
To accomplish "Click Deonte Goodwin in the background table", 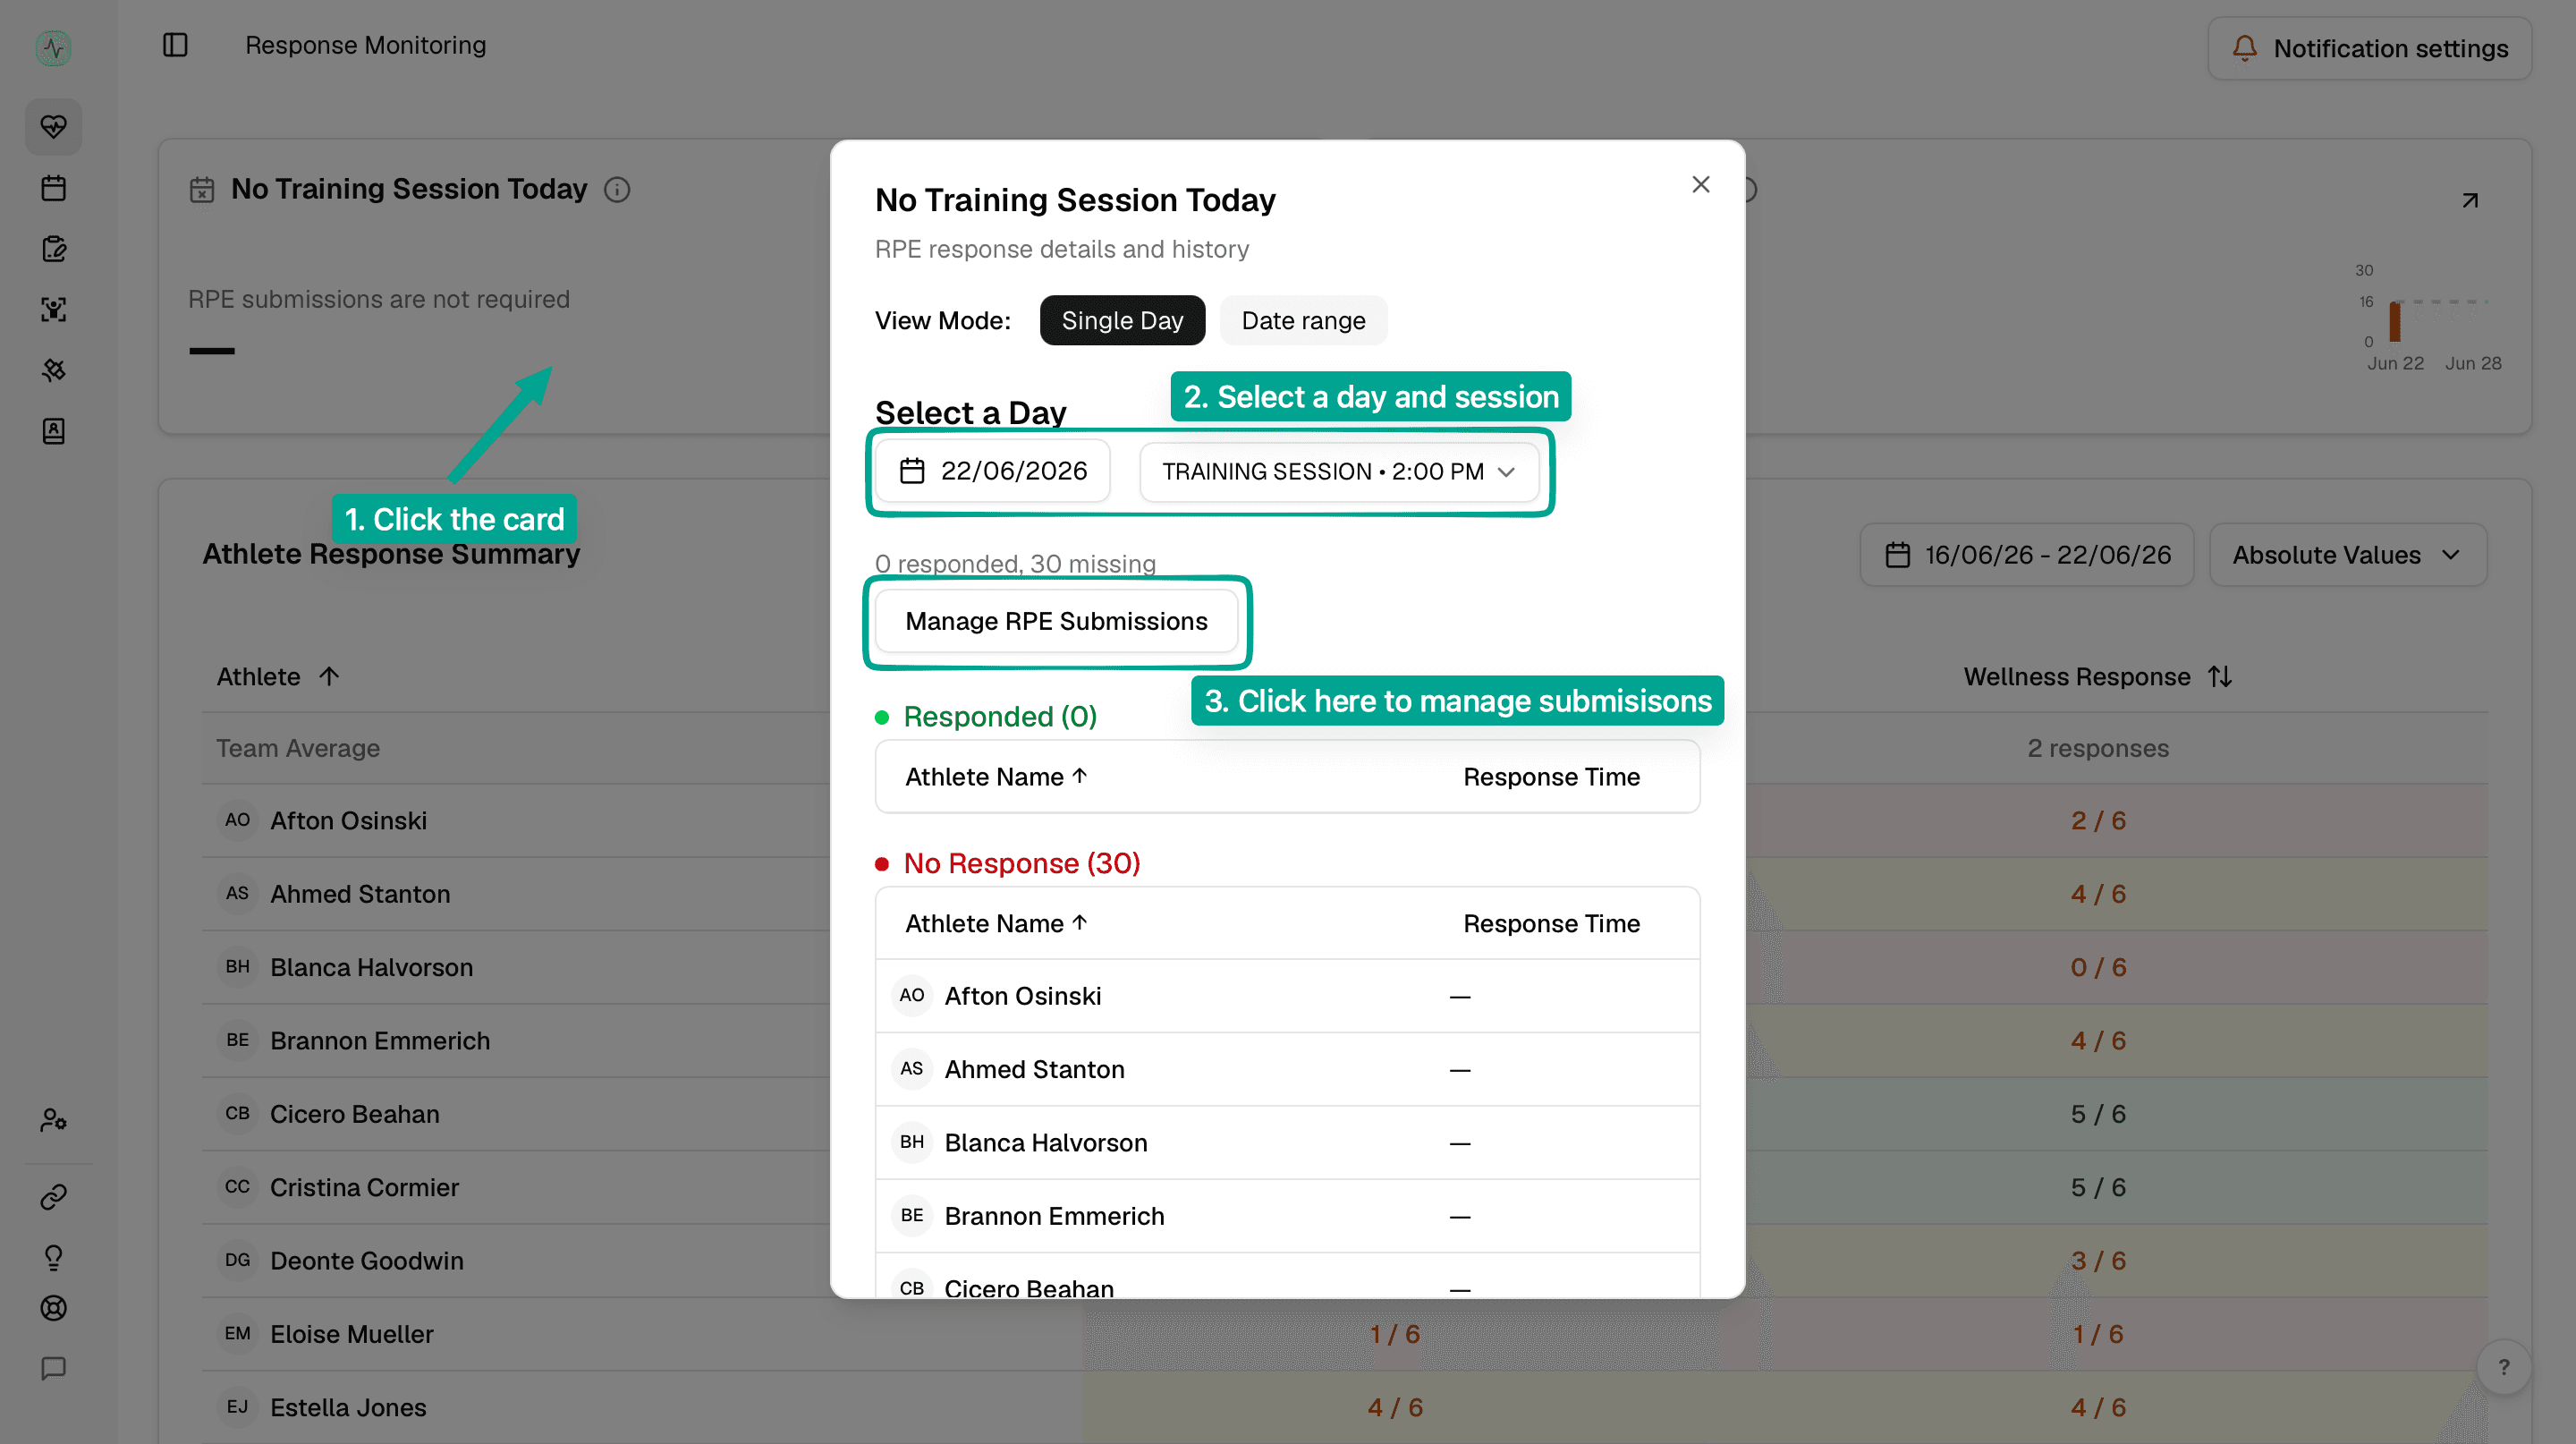I will pyautogui.click(x=366, y=1261).
